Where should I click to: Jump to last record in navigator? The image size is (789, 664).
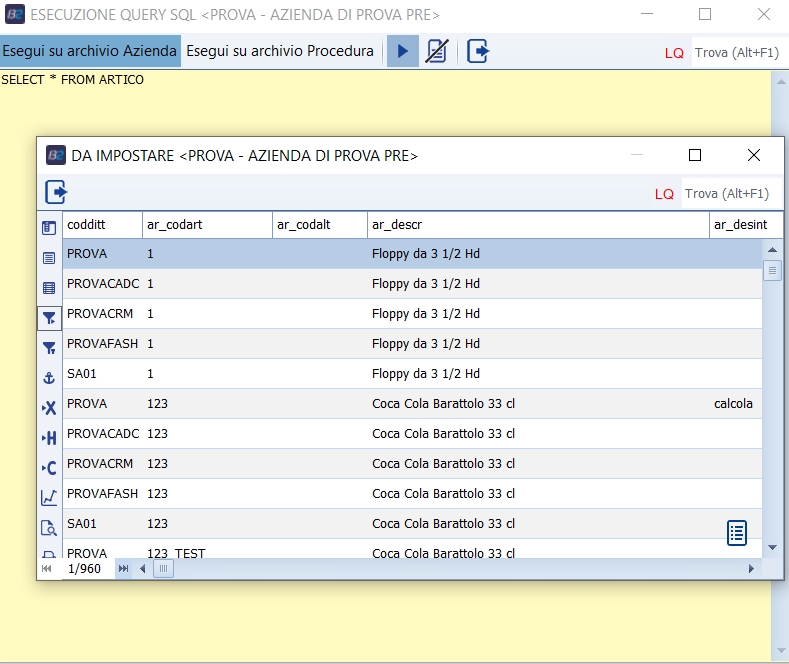(x=124, y=568)
